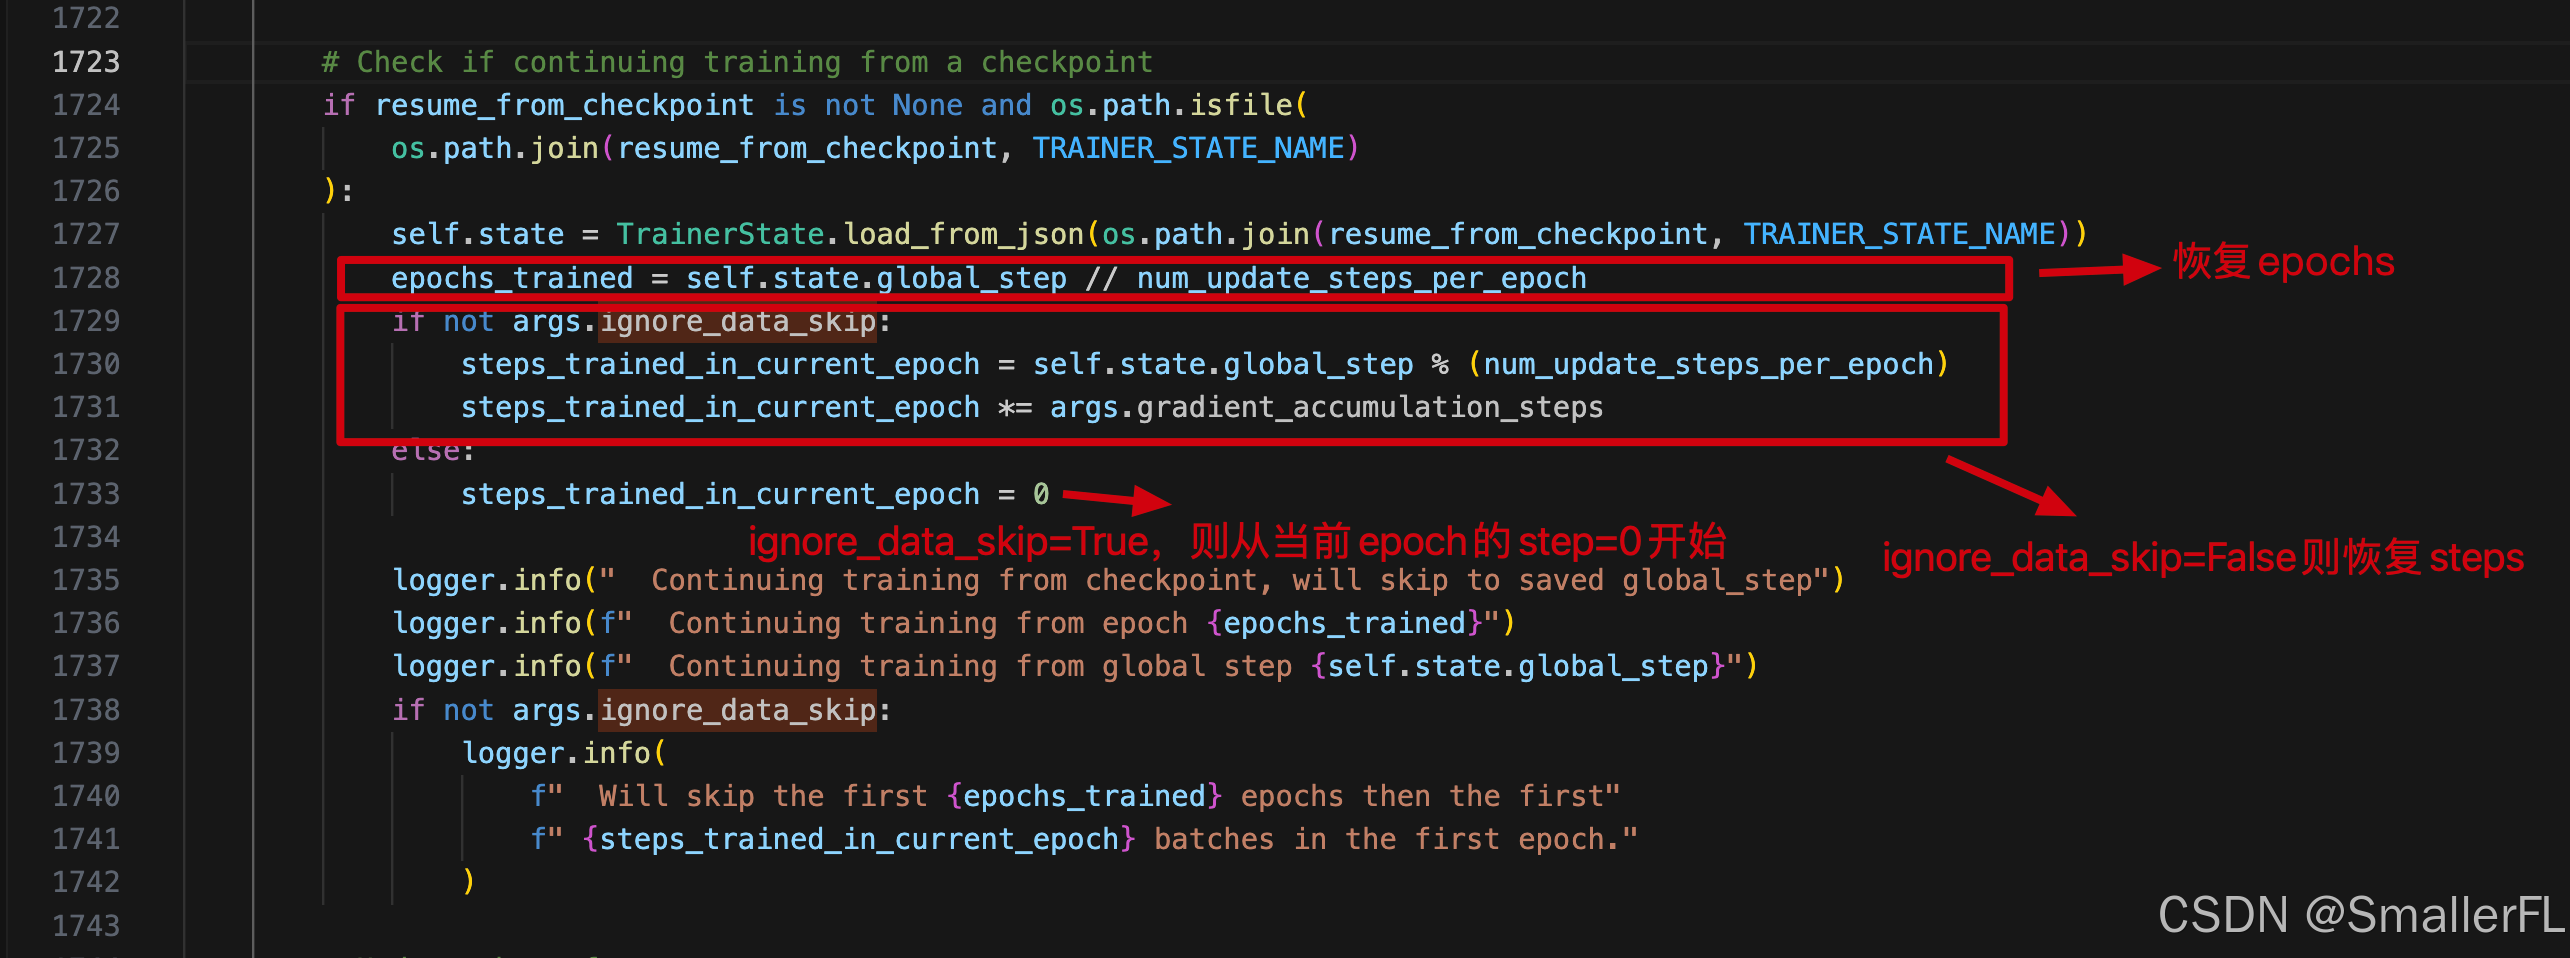The image size is (2570, 958).
Task: Click the 'else:' keyword on line 1732
Action: point(433,451)
